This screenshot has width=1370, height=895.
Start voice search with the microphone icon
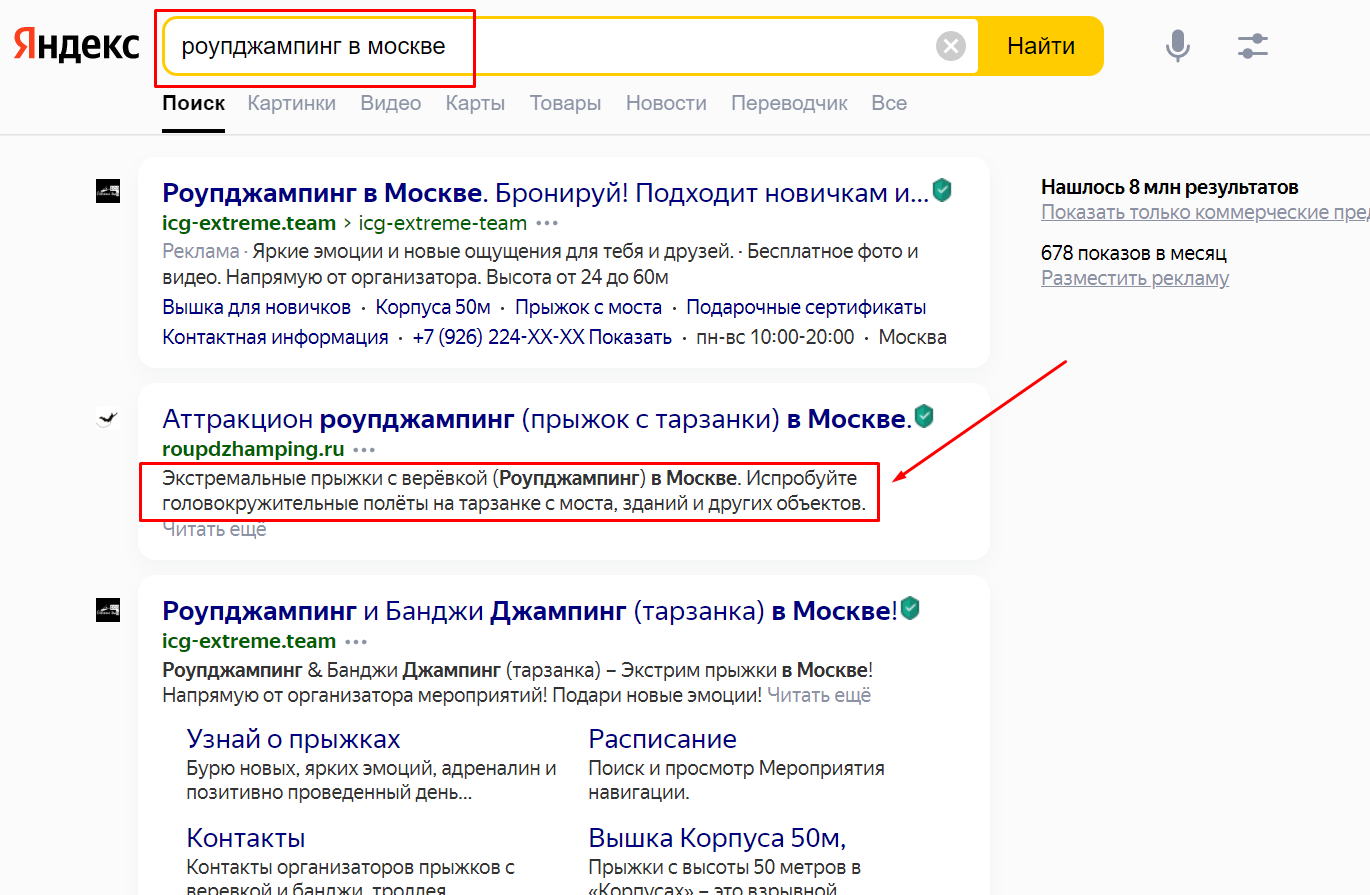click(1178, 46)
